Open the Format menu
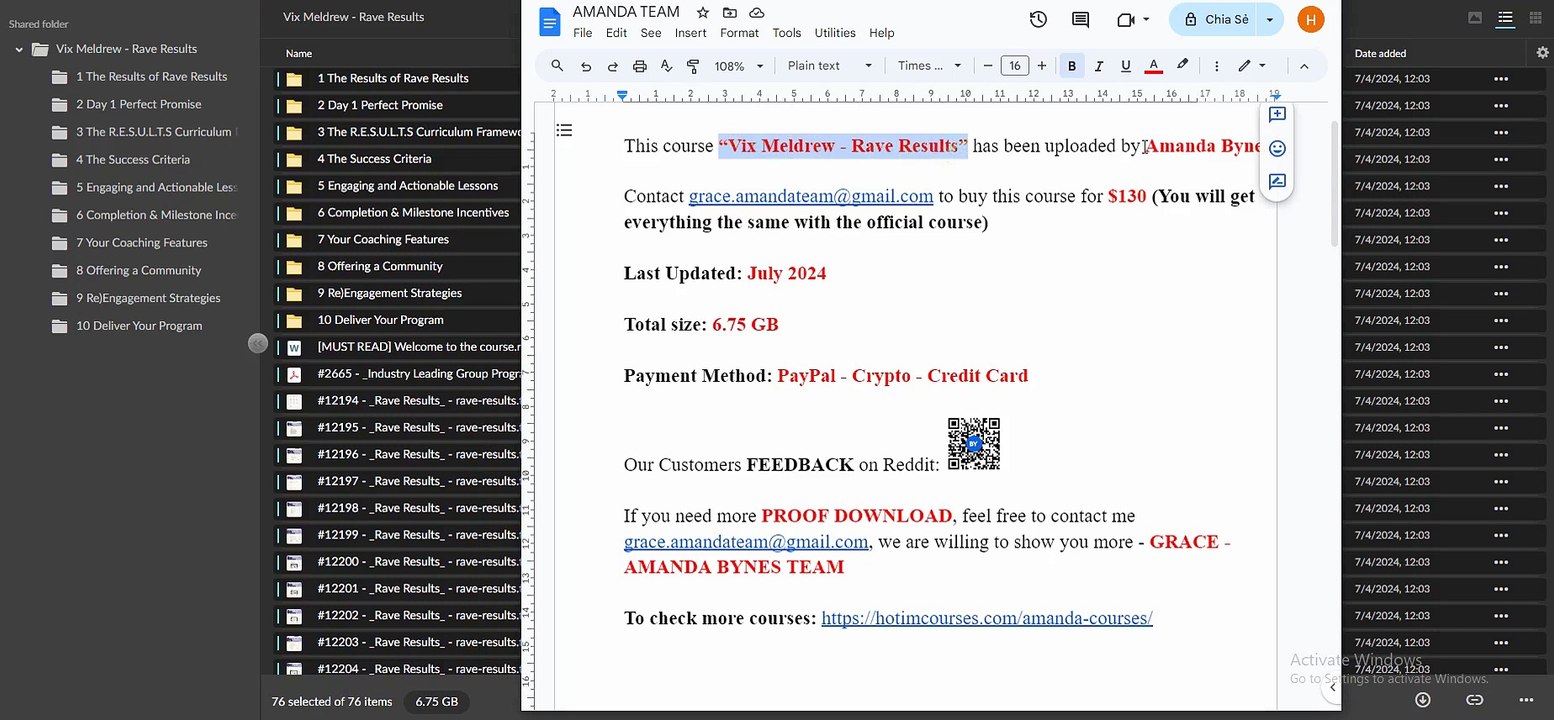 (x=740, y=33)
